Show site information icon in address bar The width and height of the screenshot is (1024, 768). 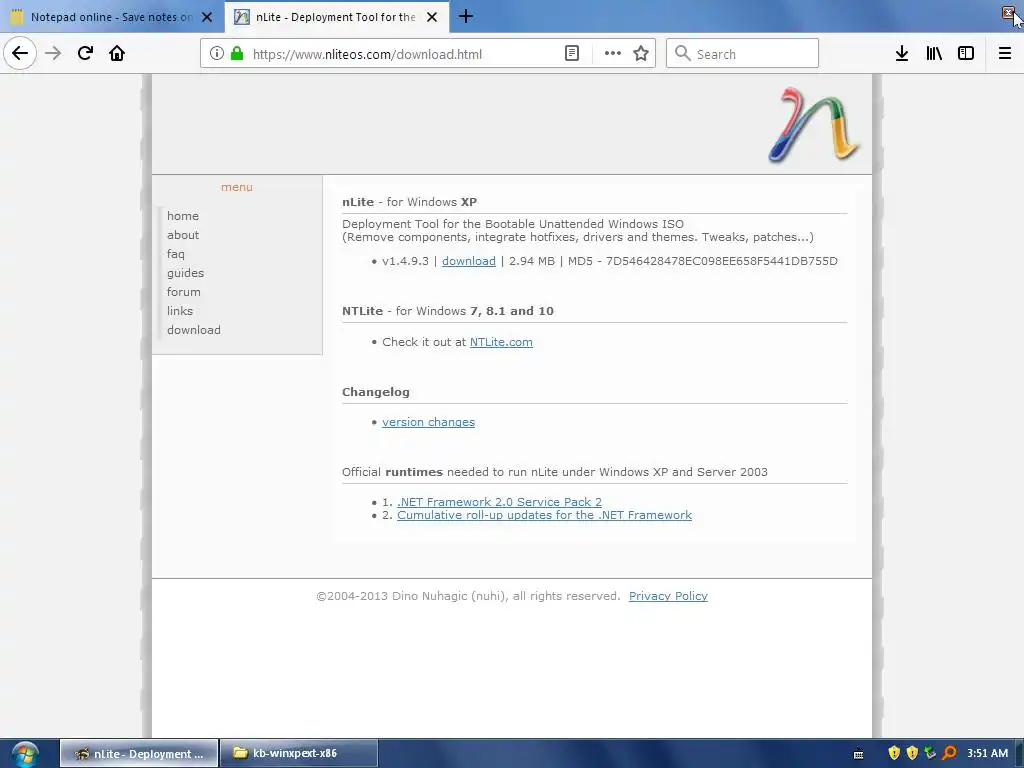(x=217, y=54)
